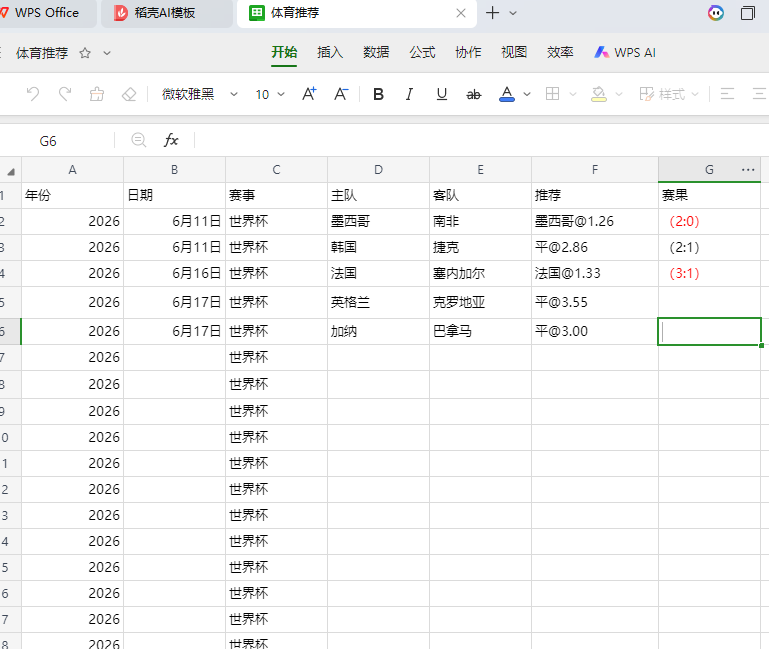This screenshot has height=649, width=769.
Task: Click the red (3:1) result cell
Action: [710, 273]
